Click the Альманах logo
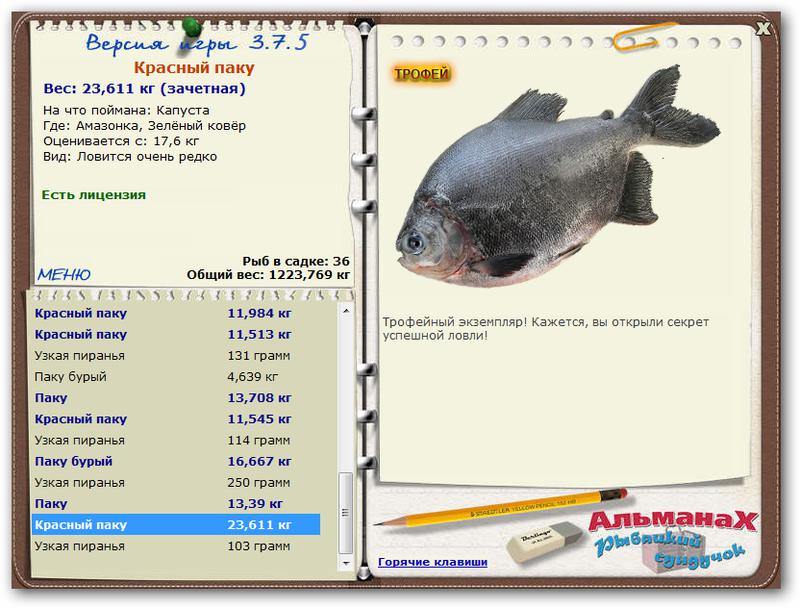800x608 pixels. pos(672,520)
